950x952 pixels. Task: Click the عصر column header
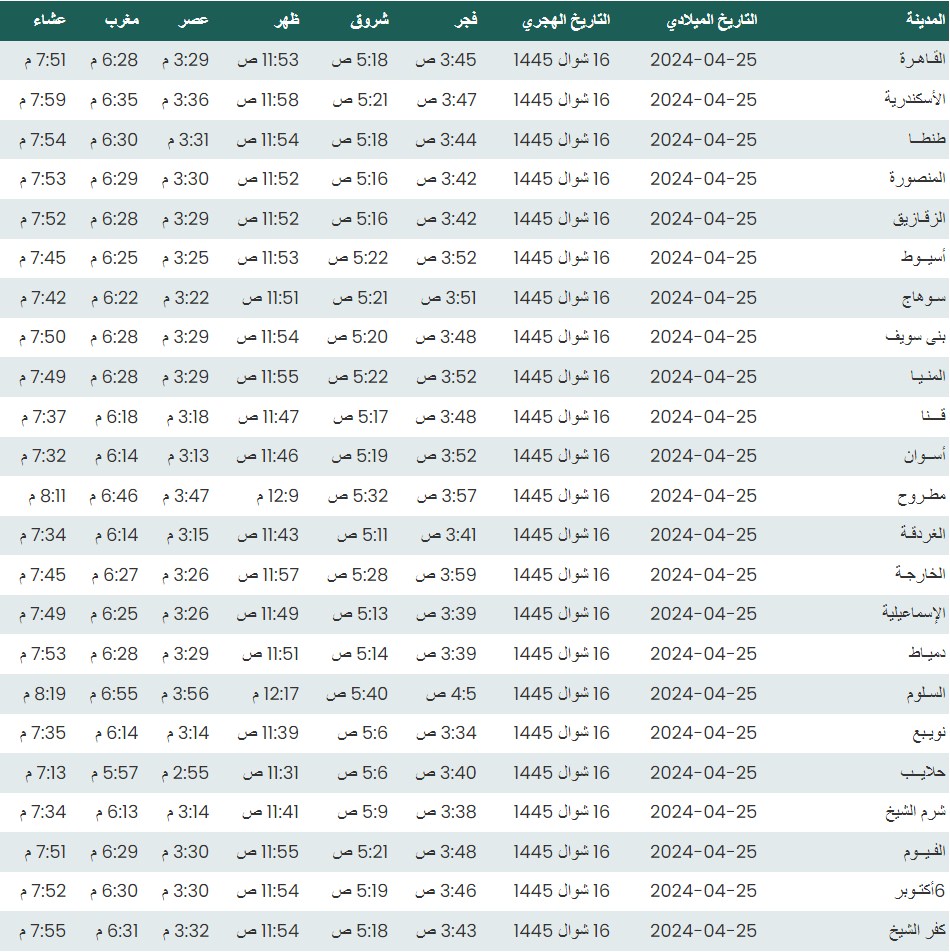point(194,21)
